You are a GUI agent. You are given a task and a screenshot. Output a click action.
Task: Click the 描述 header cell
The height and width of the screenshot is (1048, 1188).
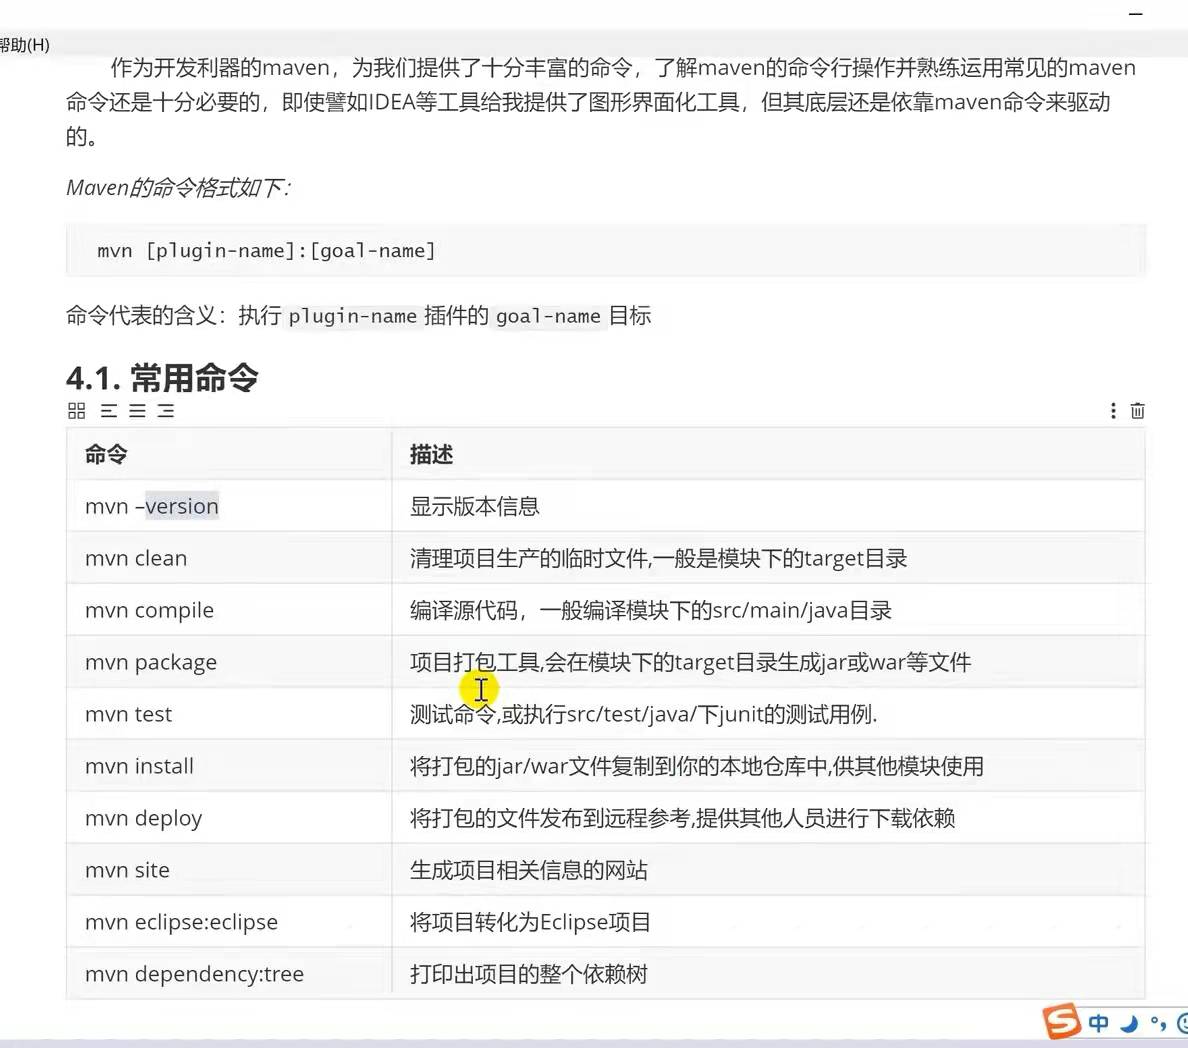768,455
